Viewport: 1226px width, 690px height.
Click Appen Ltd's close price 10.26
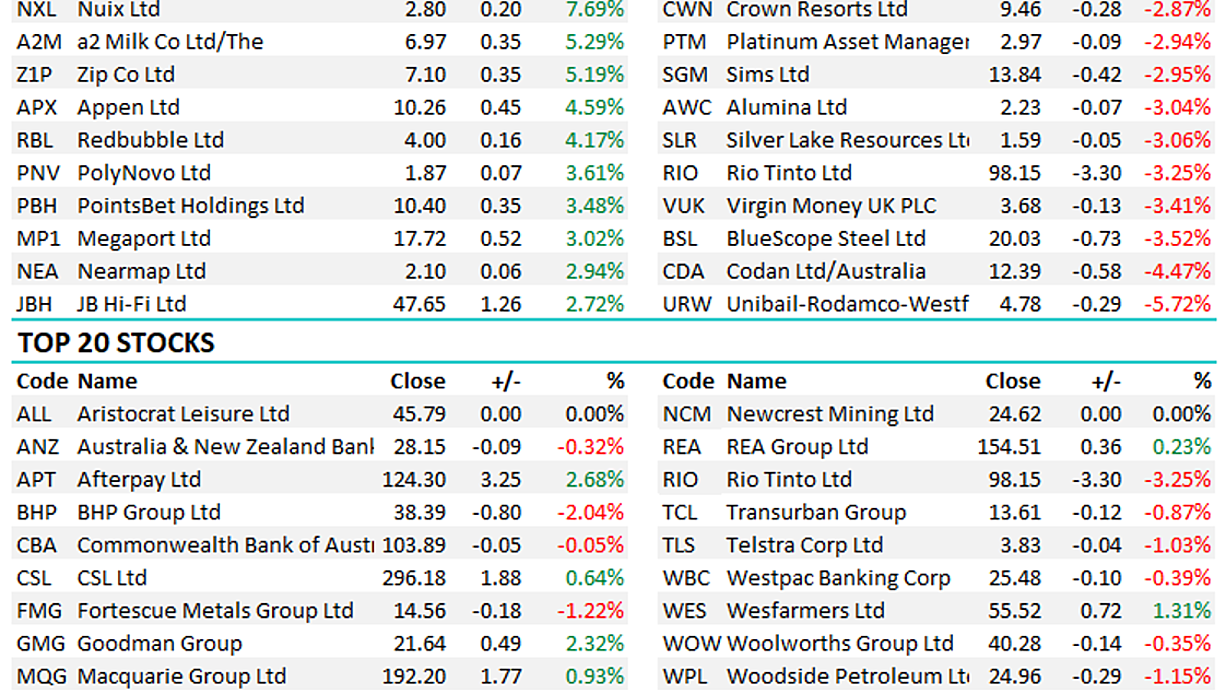[x=419, y=108]
